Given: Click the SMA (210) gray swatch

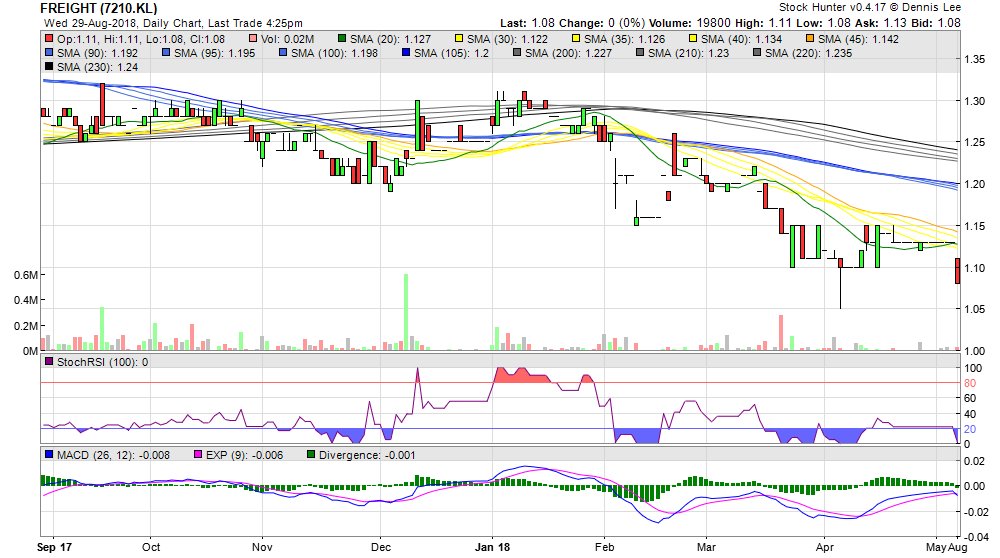Looking at the screenshot, I should point(640,53).
